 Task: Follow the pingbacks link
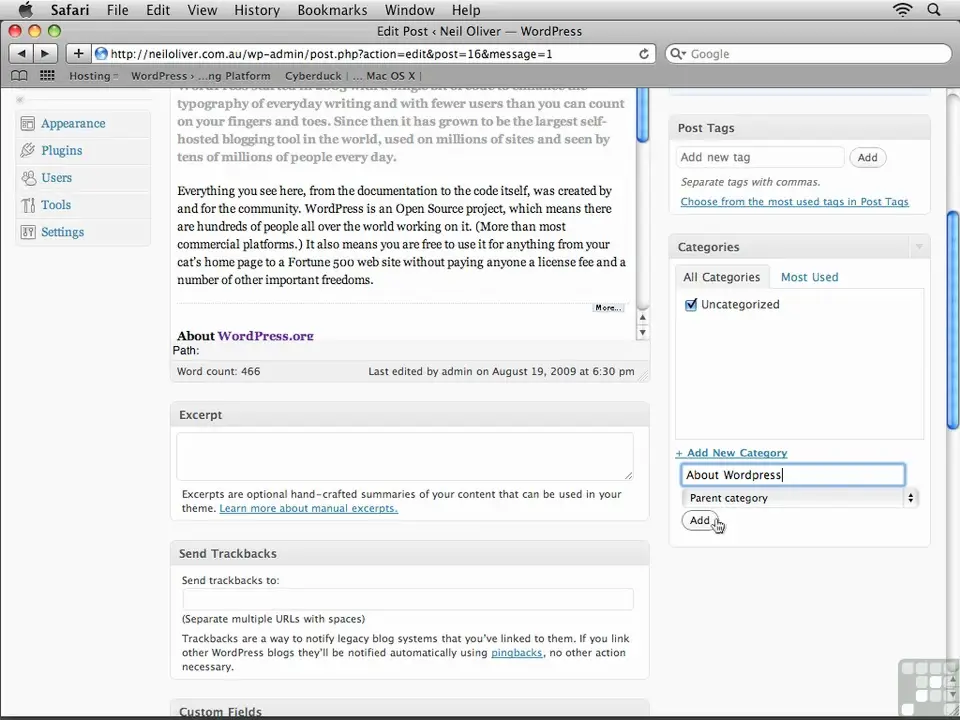pyautogui.click(x=517, y=653)
